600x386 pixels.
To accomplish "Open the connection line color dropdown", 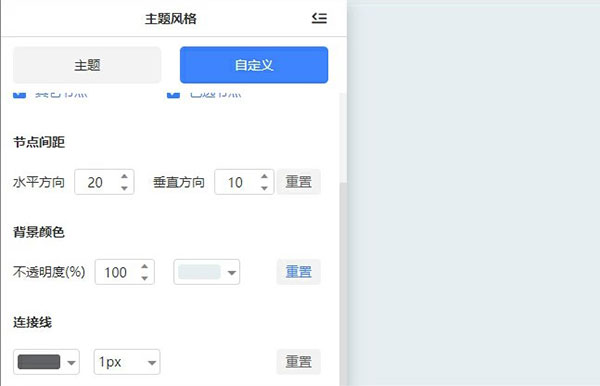I will (x=46, y=362).
